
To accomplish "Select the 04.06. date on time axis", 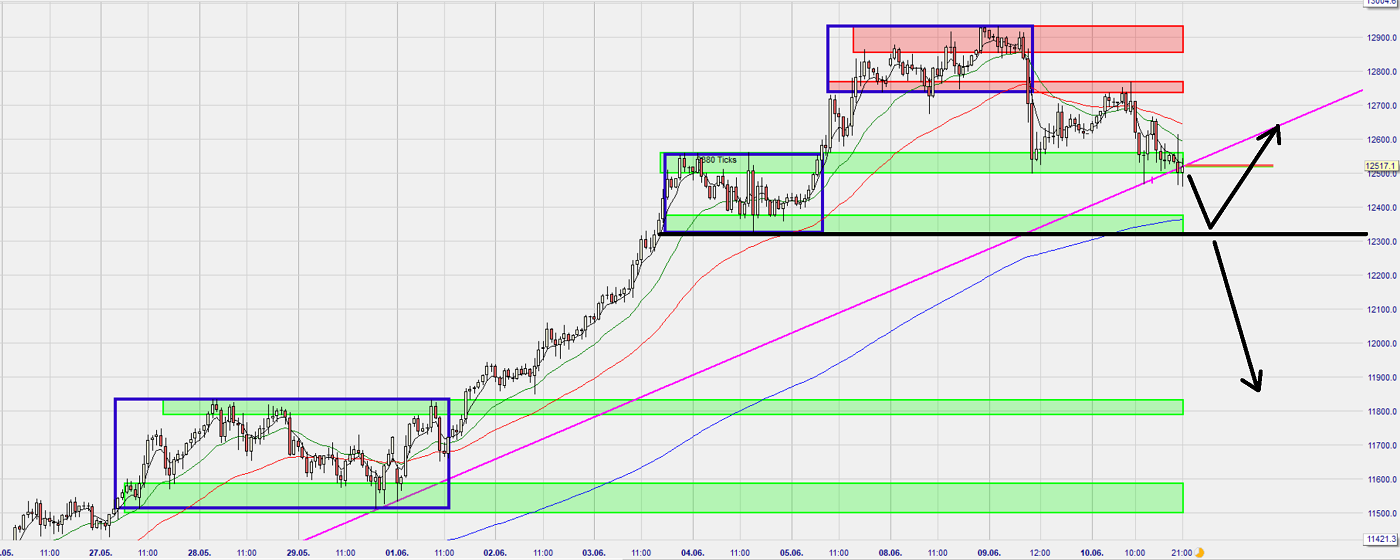I will tap(693, 552).
